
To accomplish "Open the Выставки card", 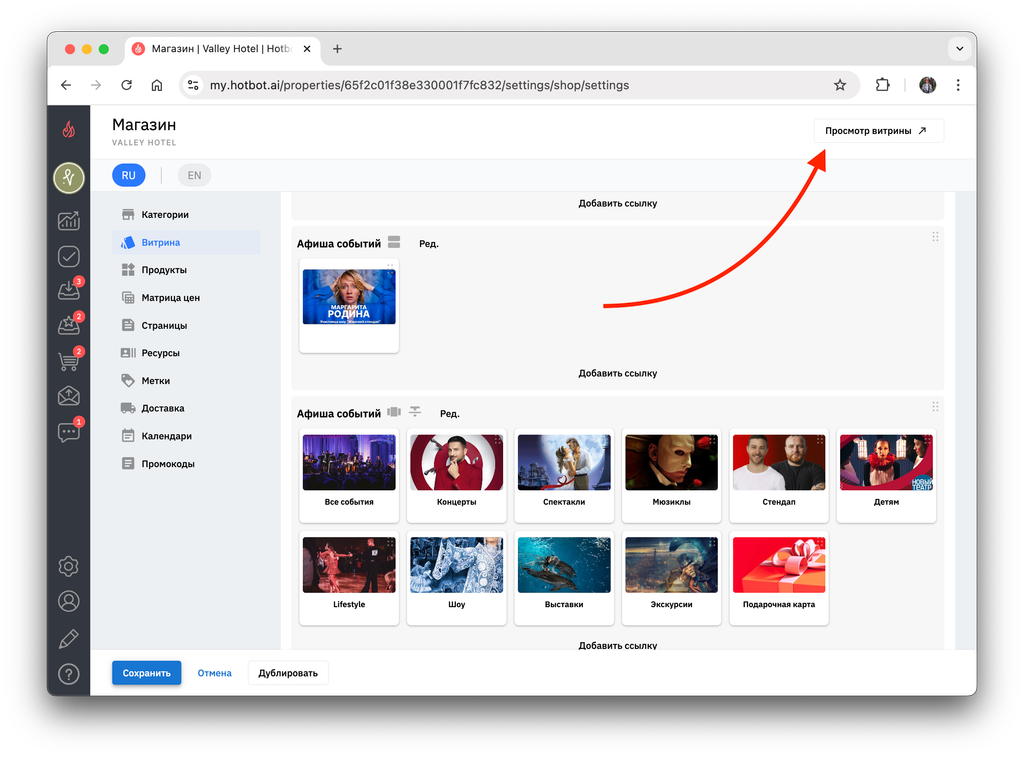I will pos(564,578).
